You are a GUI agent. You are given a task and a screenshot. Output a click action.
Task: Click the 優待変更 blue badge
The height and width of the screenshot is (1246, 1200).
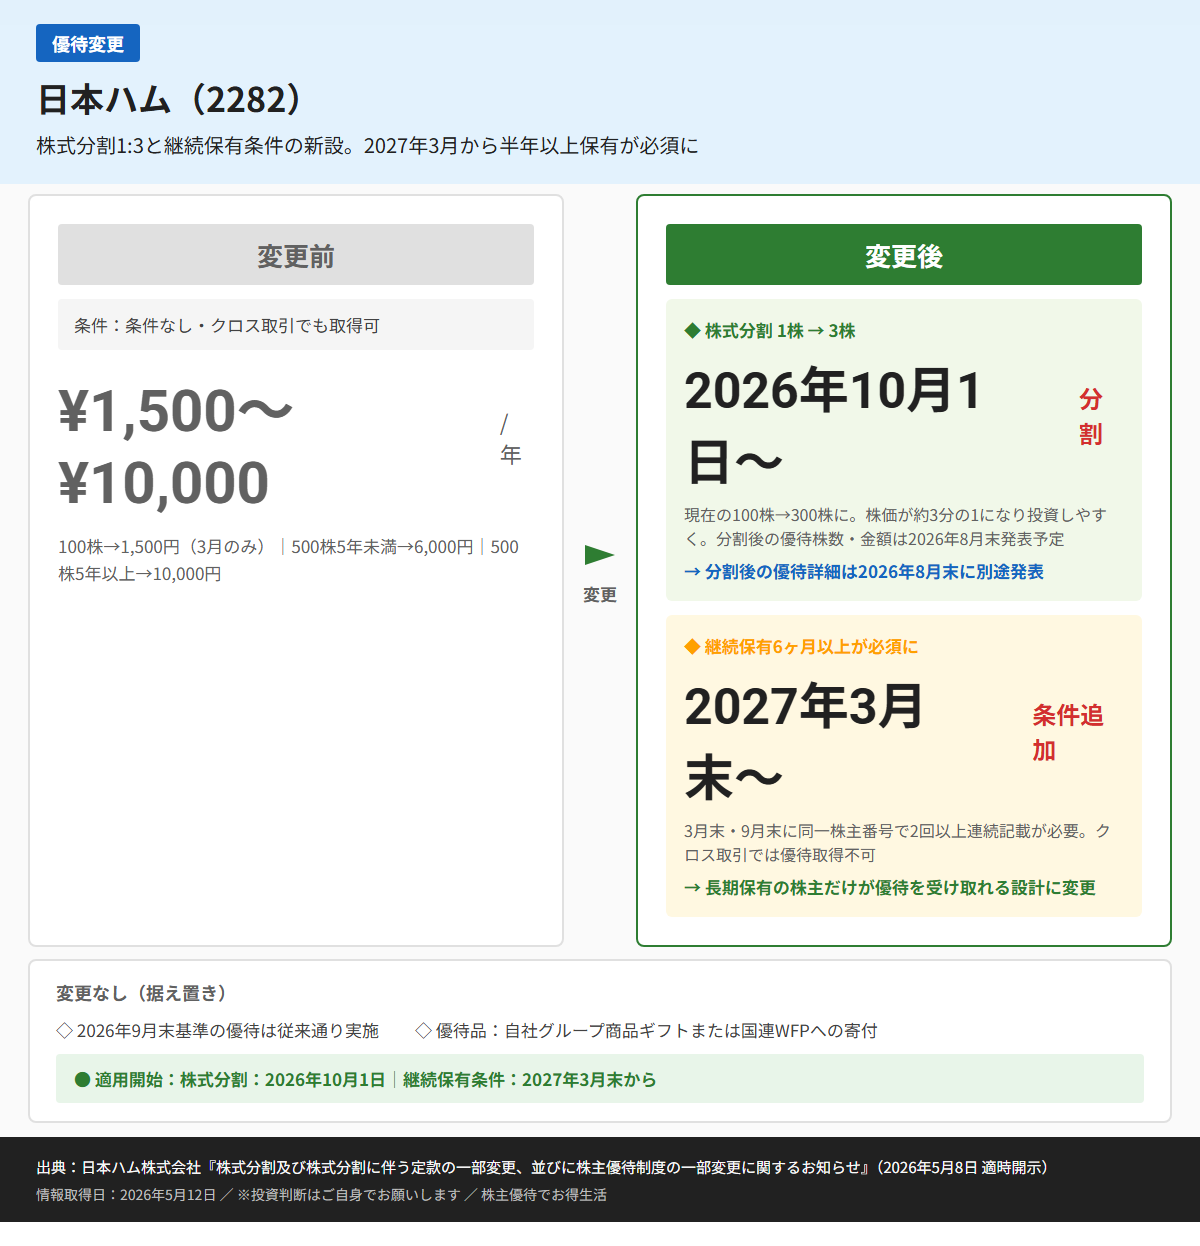(x=88, y=44)
